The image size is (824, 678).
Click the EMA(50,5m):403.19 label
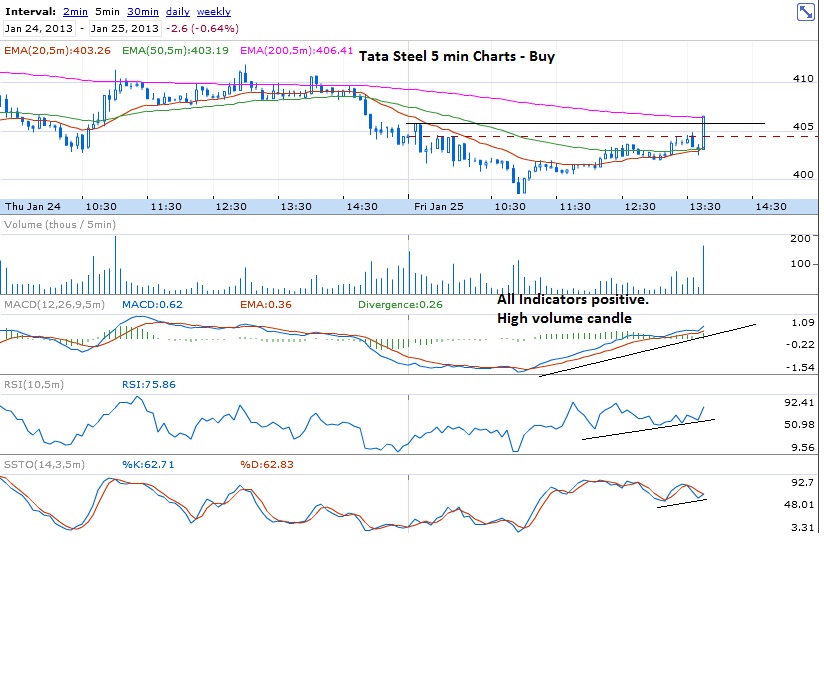point(175,50)
